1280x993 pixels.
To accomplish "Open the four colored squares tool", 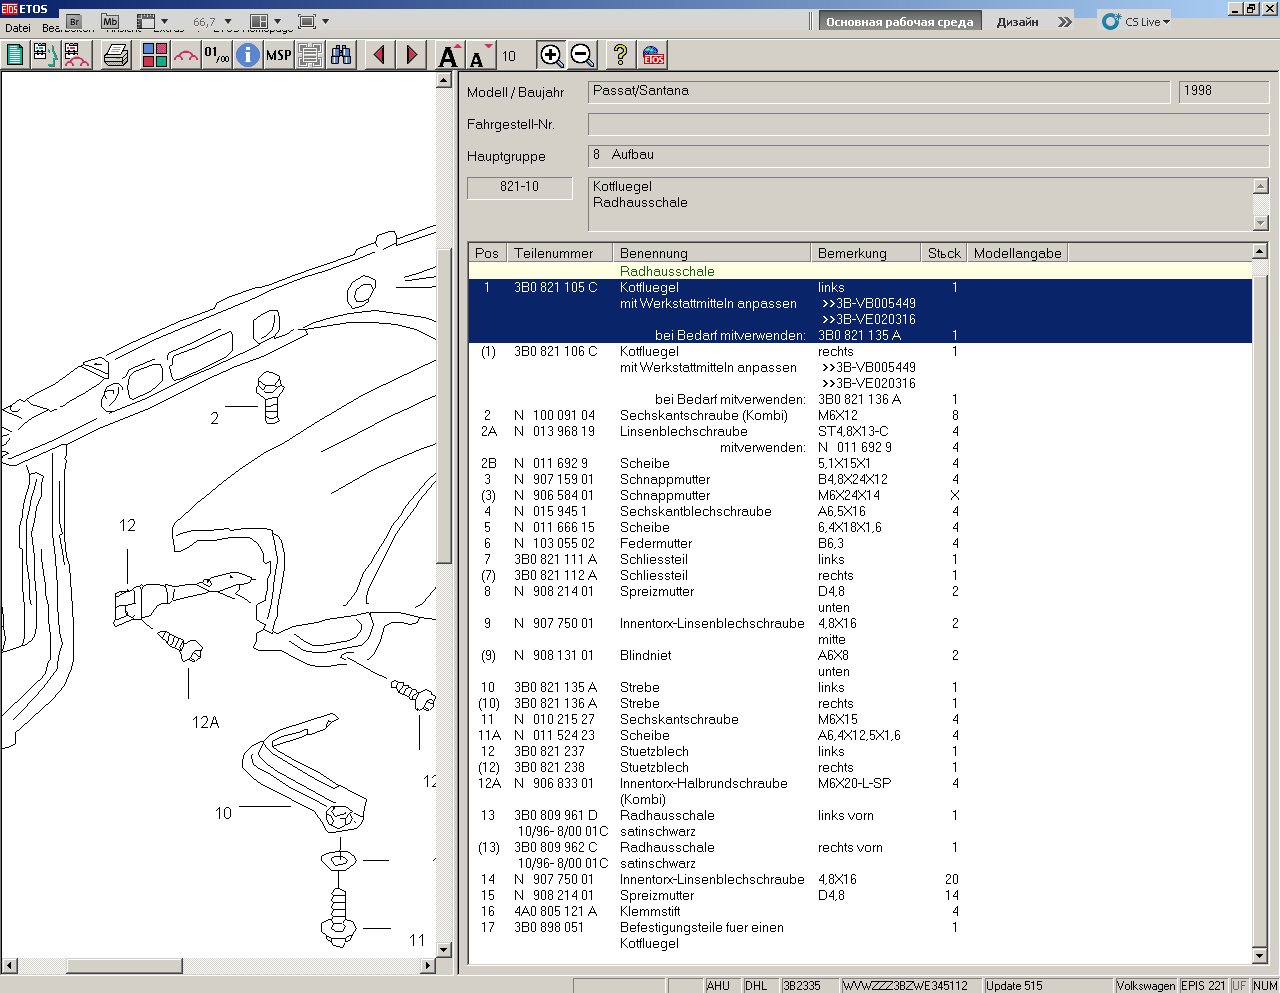I will coord(154,55).
